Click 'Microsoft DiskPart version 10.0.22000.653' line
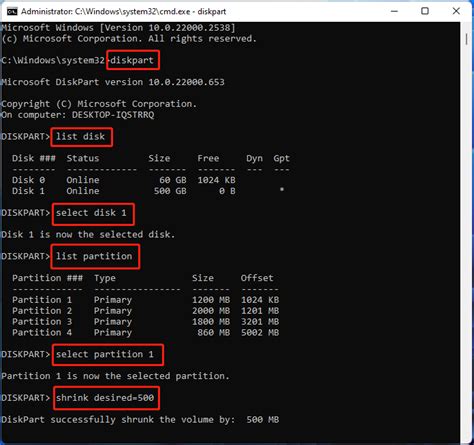474x445 pixels. 113,82
